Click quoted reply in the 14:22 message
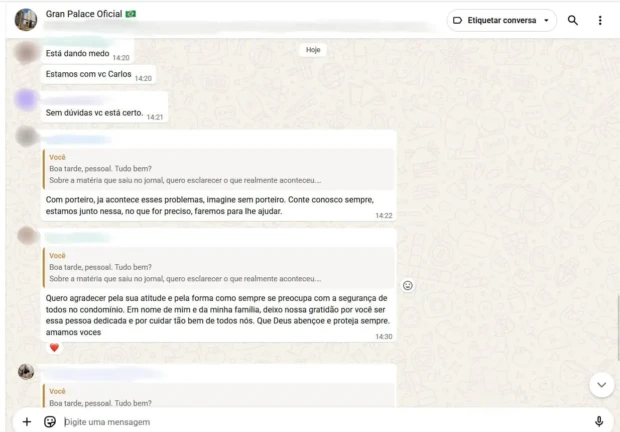 (x=218, y=170)
